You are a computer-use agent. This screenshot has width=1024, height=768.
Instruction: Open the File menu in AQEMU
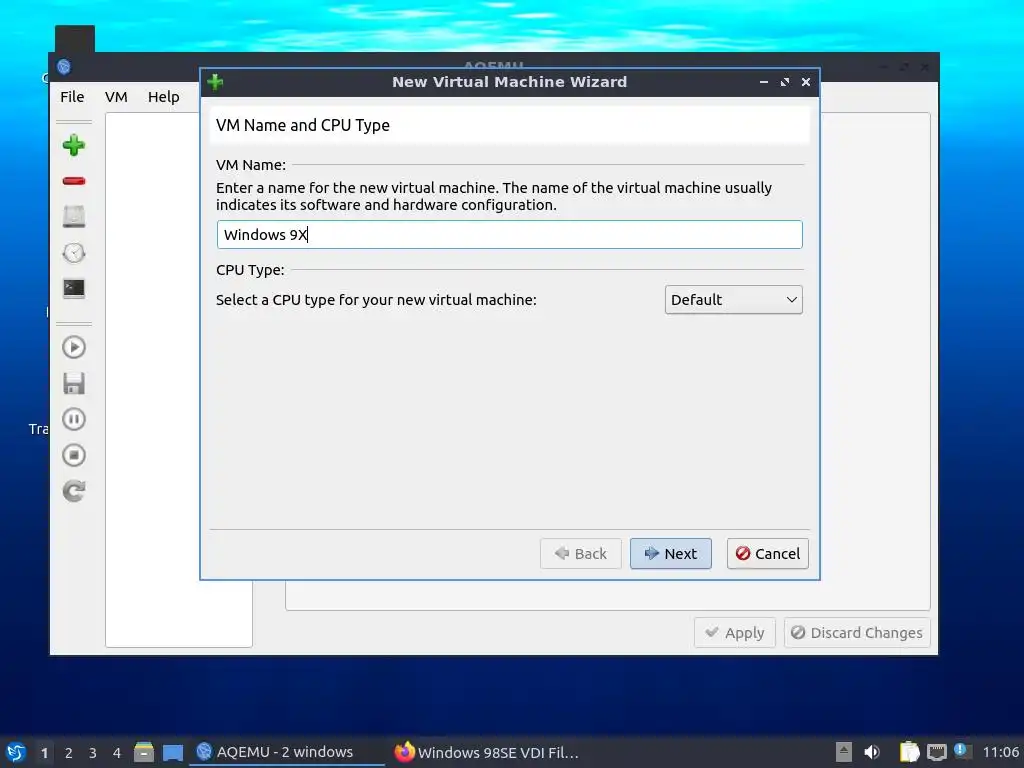72,97
